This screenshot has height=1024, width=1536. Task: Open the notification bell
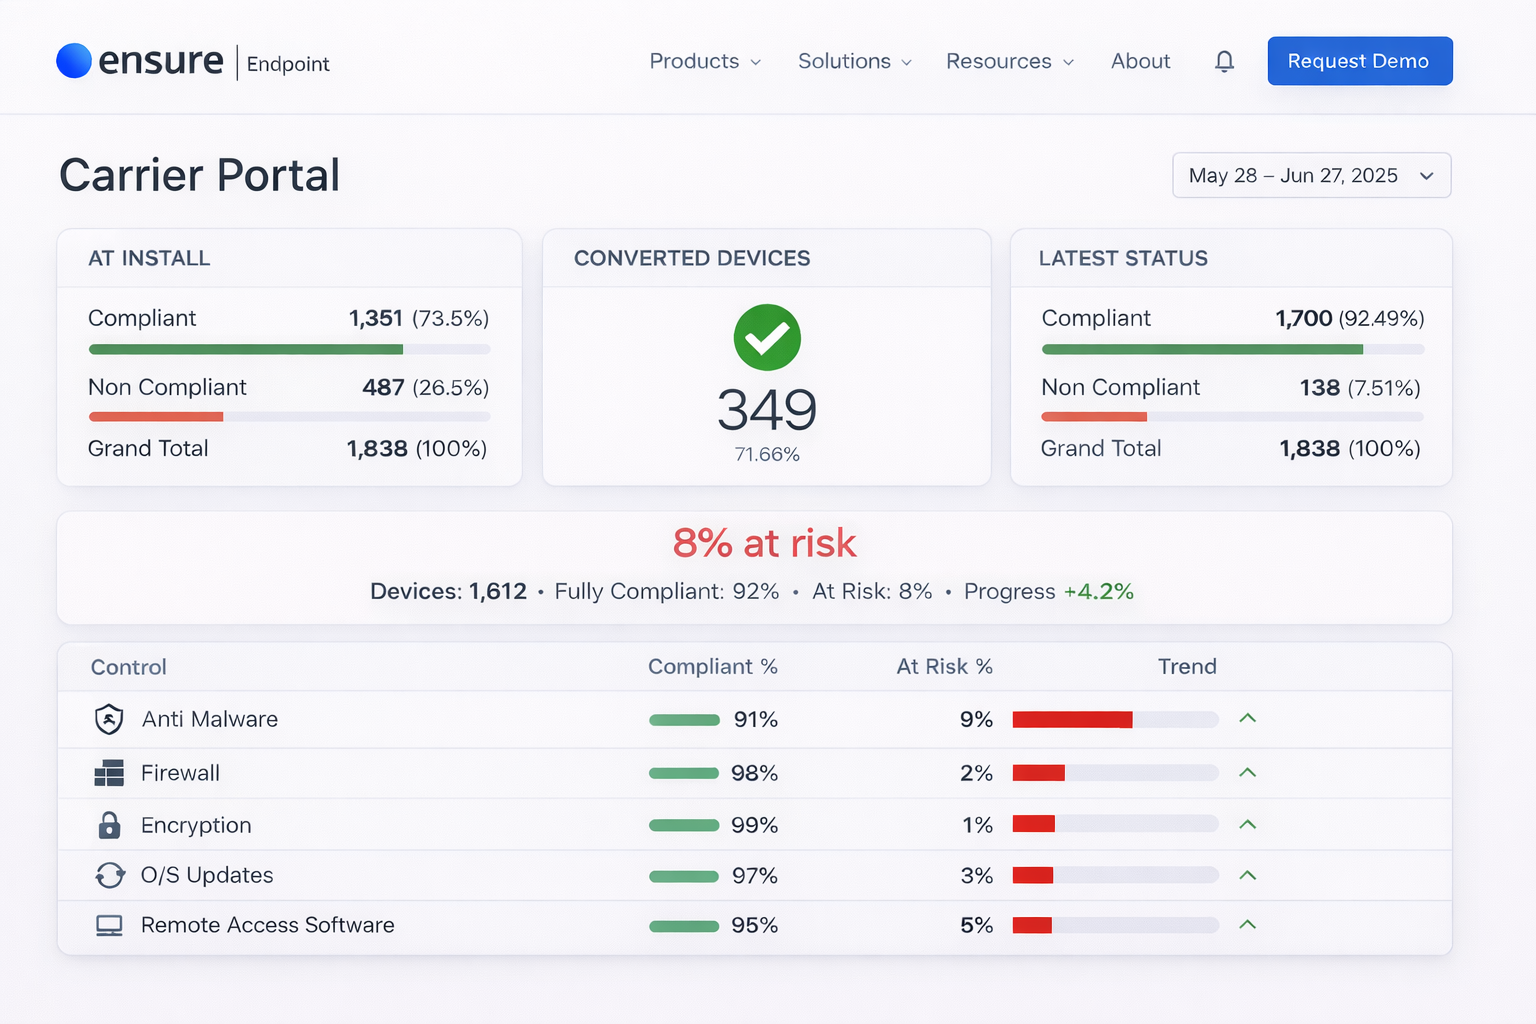tap(1223, 61)
